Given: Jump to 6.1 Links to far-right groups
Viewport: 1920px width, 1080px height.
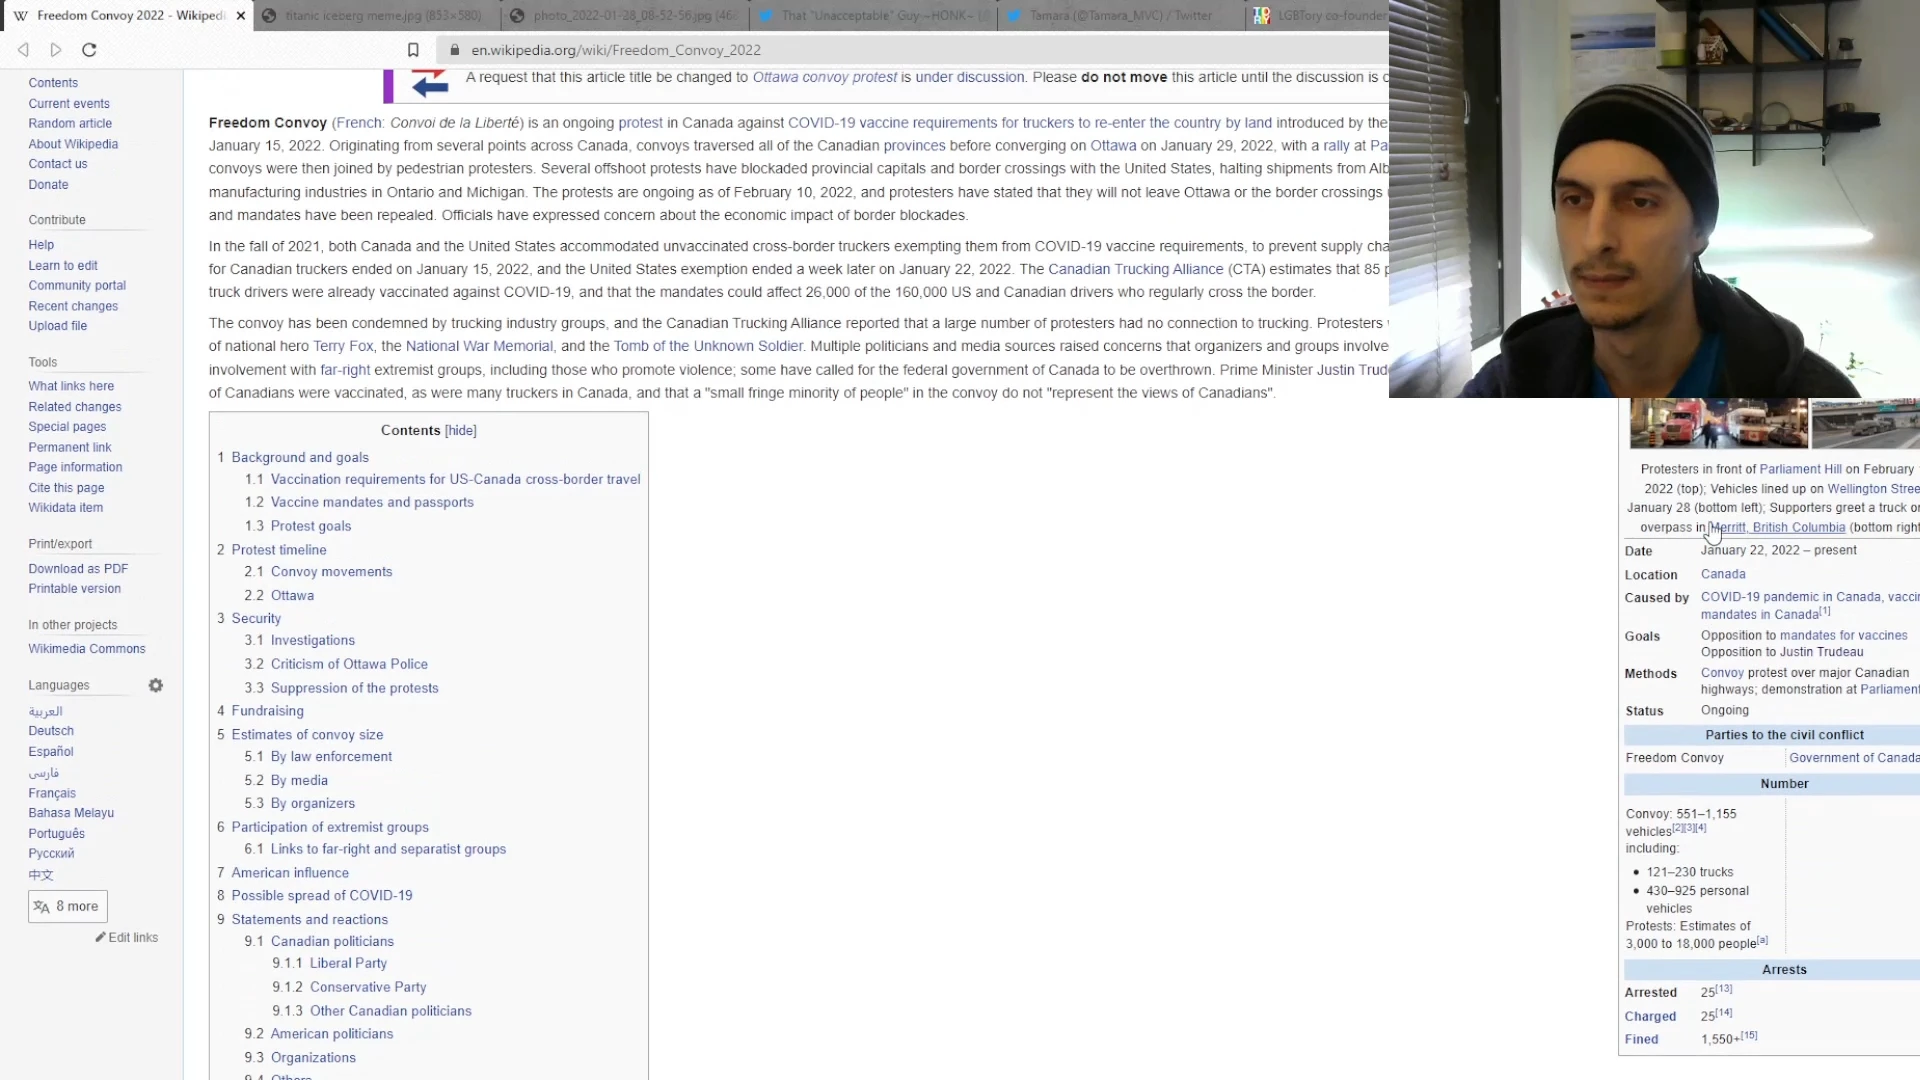Looking at the screenshot, I should [x=375, y=849].
